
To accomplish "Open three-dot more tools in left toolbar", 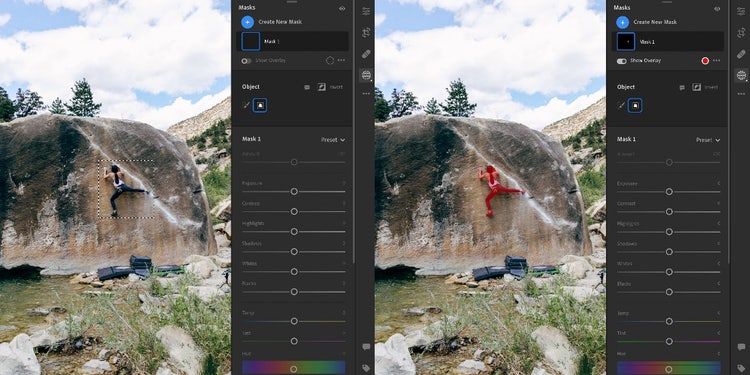I will (x=366, y=94).
